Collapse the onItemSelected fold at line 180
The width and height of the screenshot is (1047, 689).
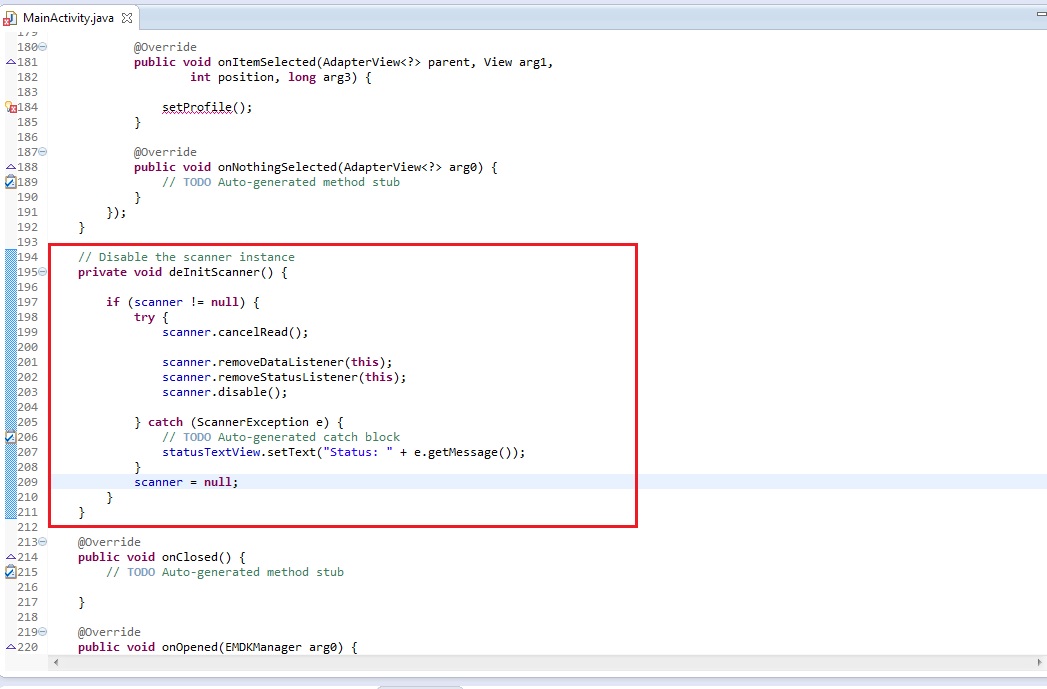(42, 47)
